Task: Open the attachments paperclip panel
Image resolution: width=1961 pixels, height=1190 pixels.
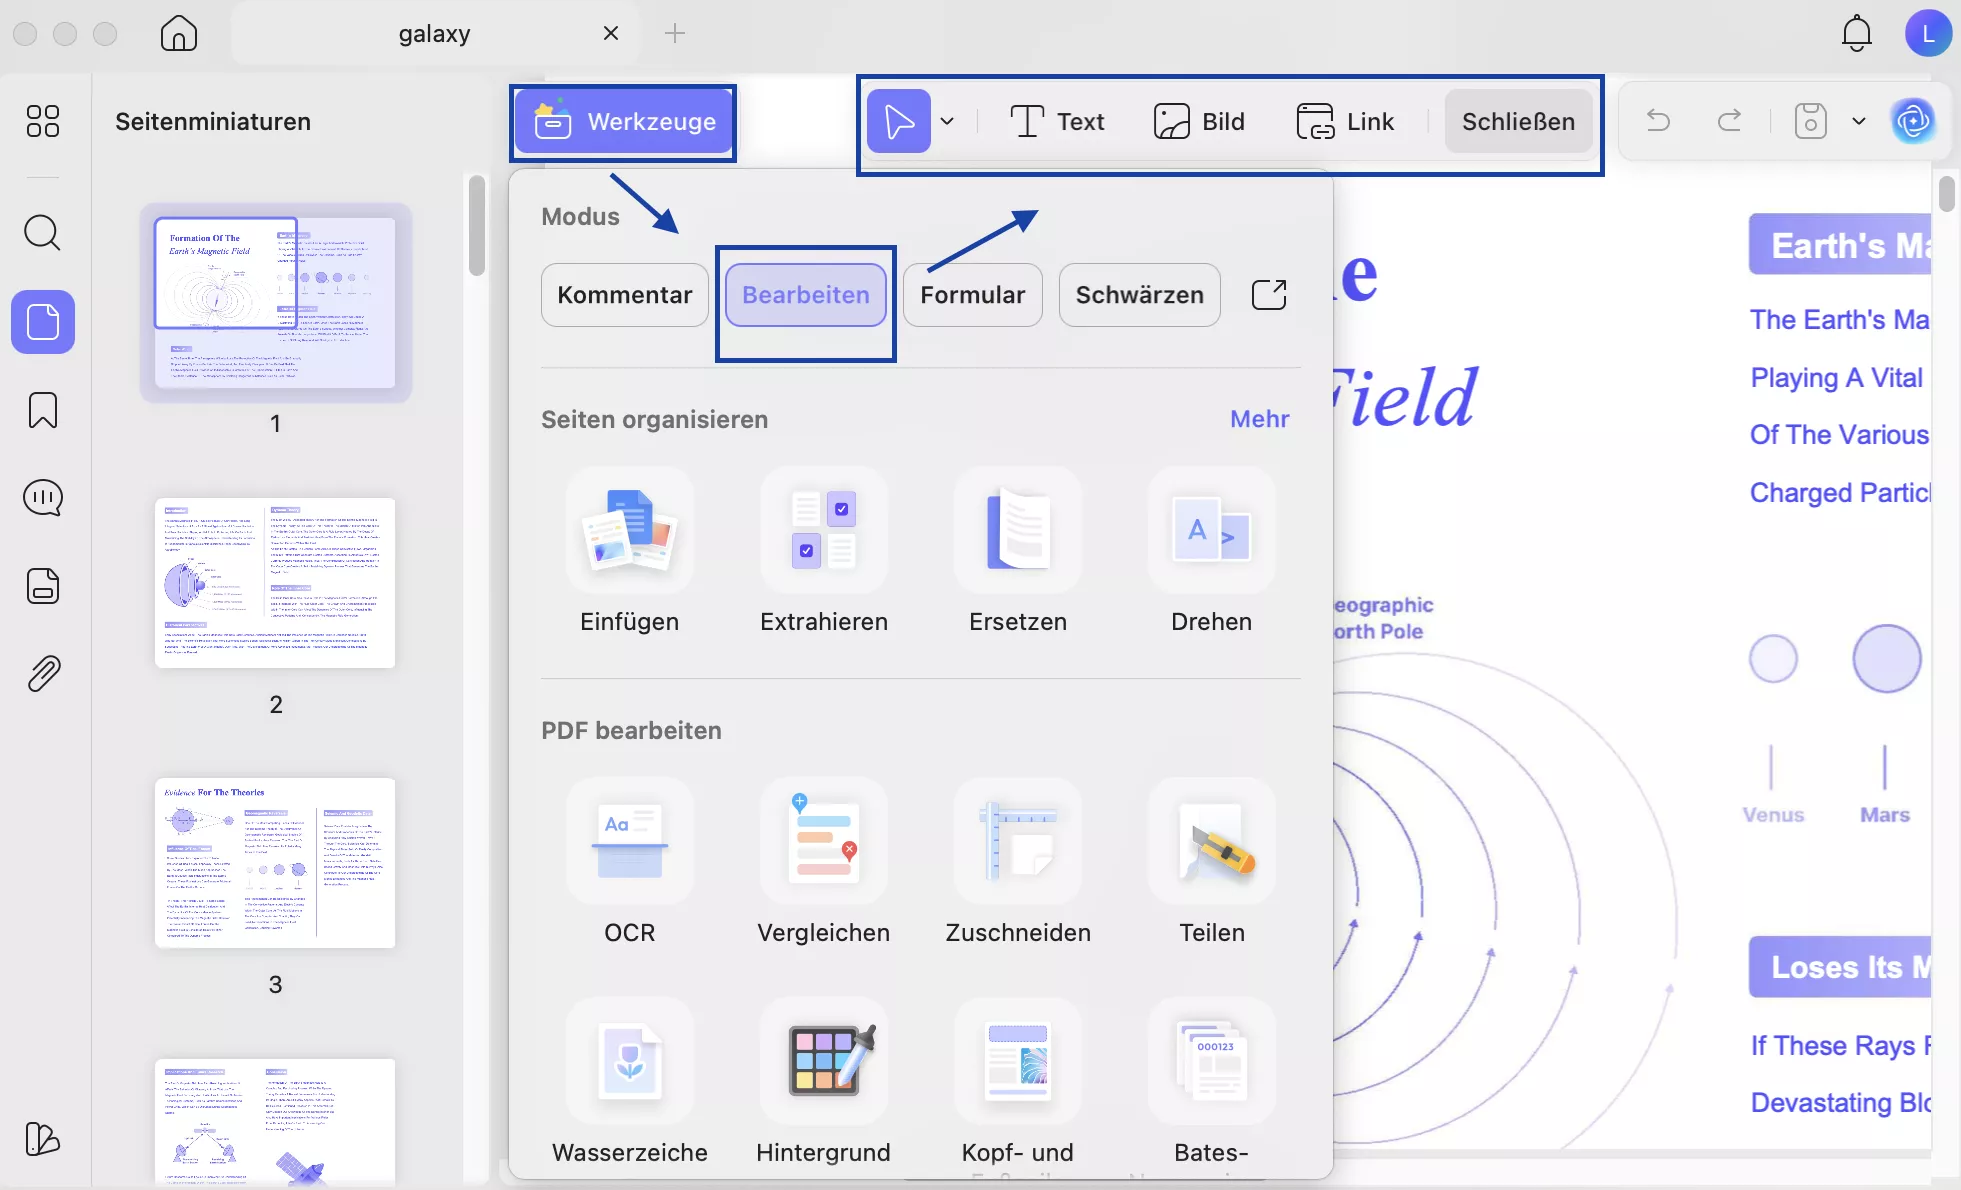Action: (x=43, y=674)
